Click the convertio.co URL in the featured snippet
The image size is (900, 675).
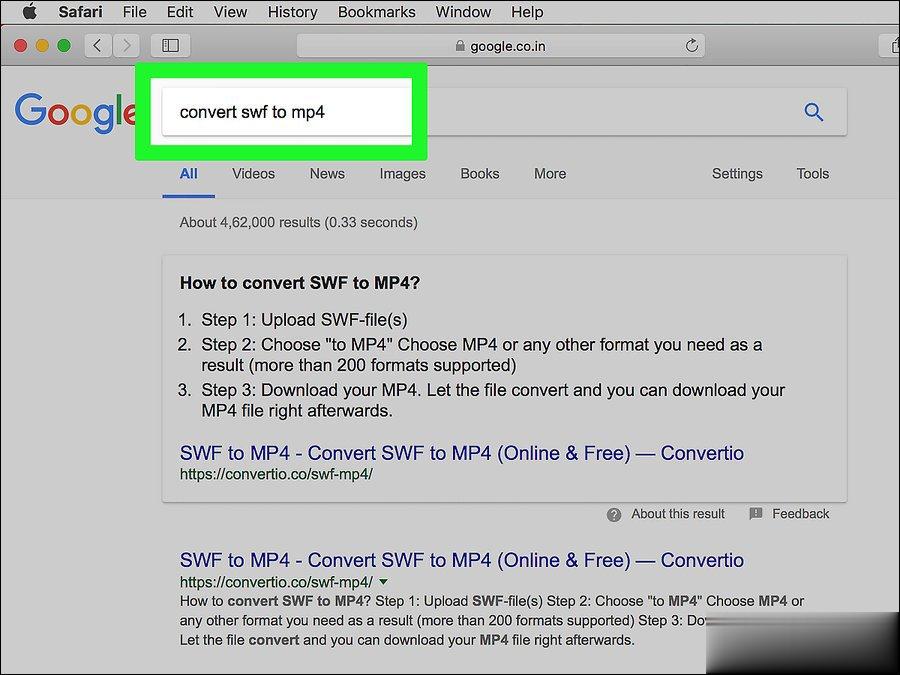[276, 474]
